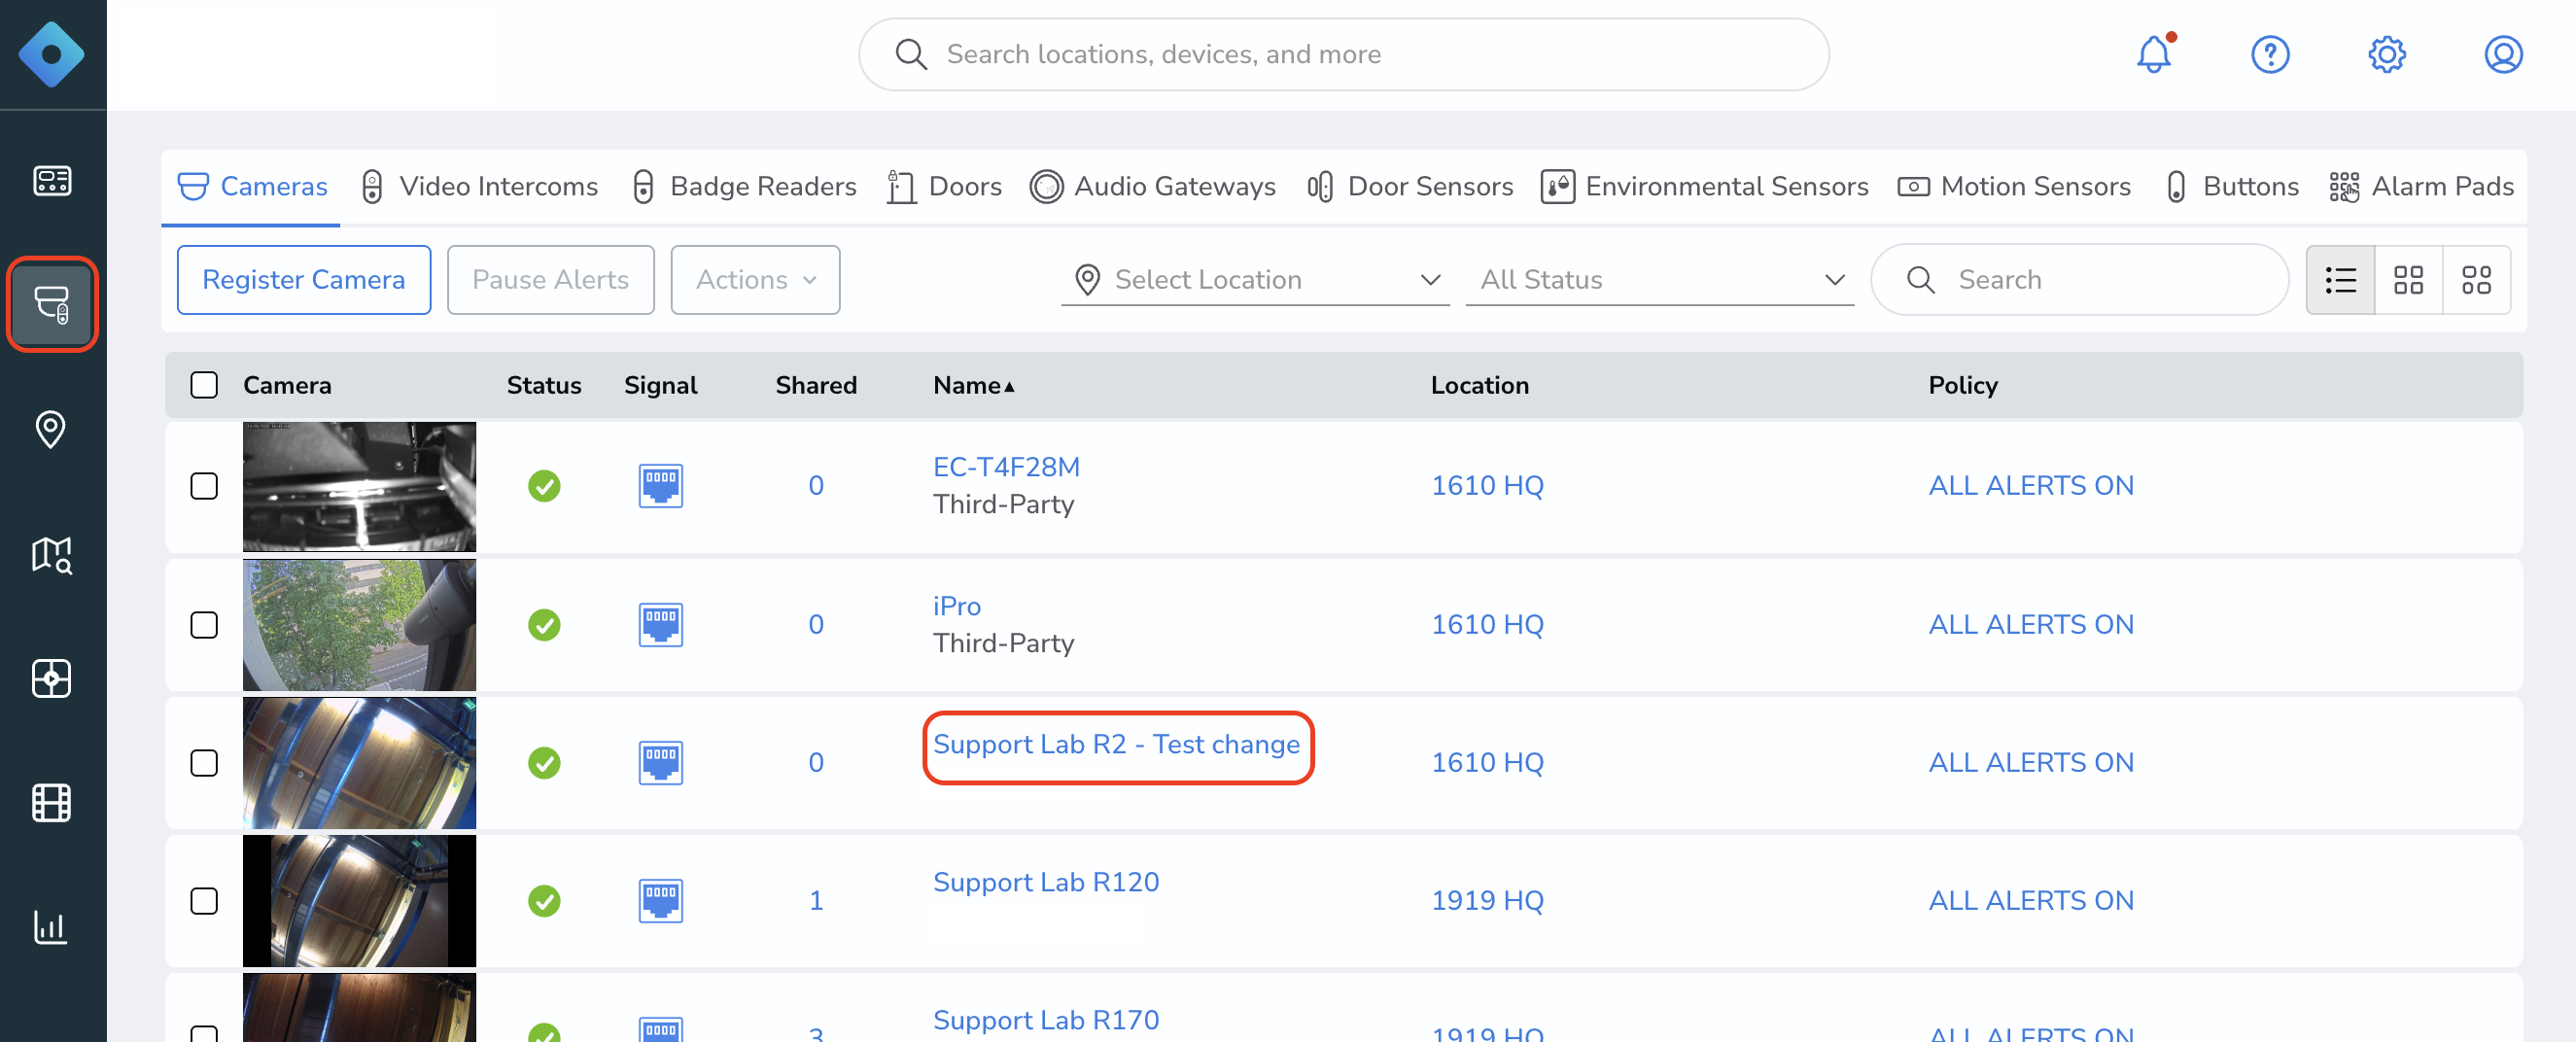The width and height of the screenshot is (2576, 1042).
Task: Check the Support Lab R120 row checkbox
Action: 204,901
